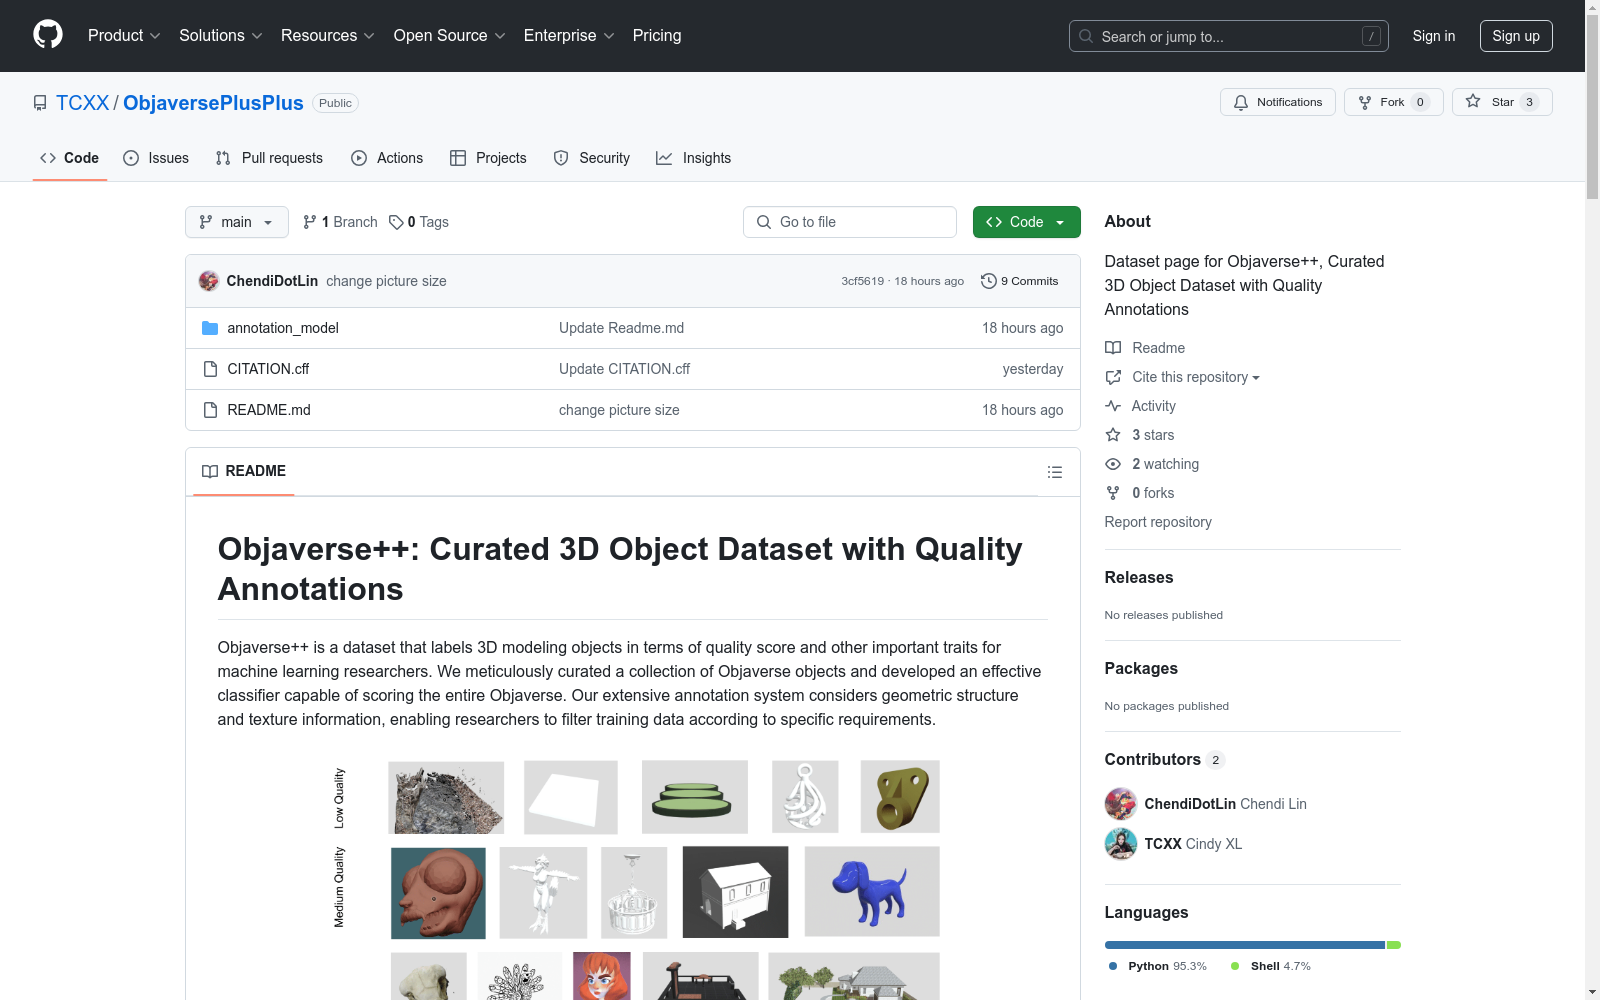The image size is (1600, 1000).
Task: Open the GitHub homepage logo
Action: click(x=48, y=35)
